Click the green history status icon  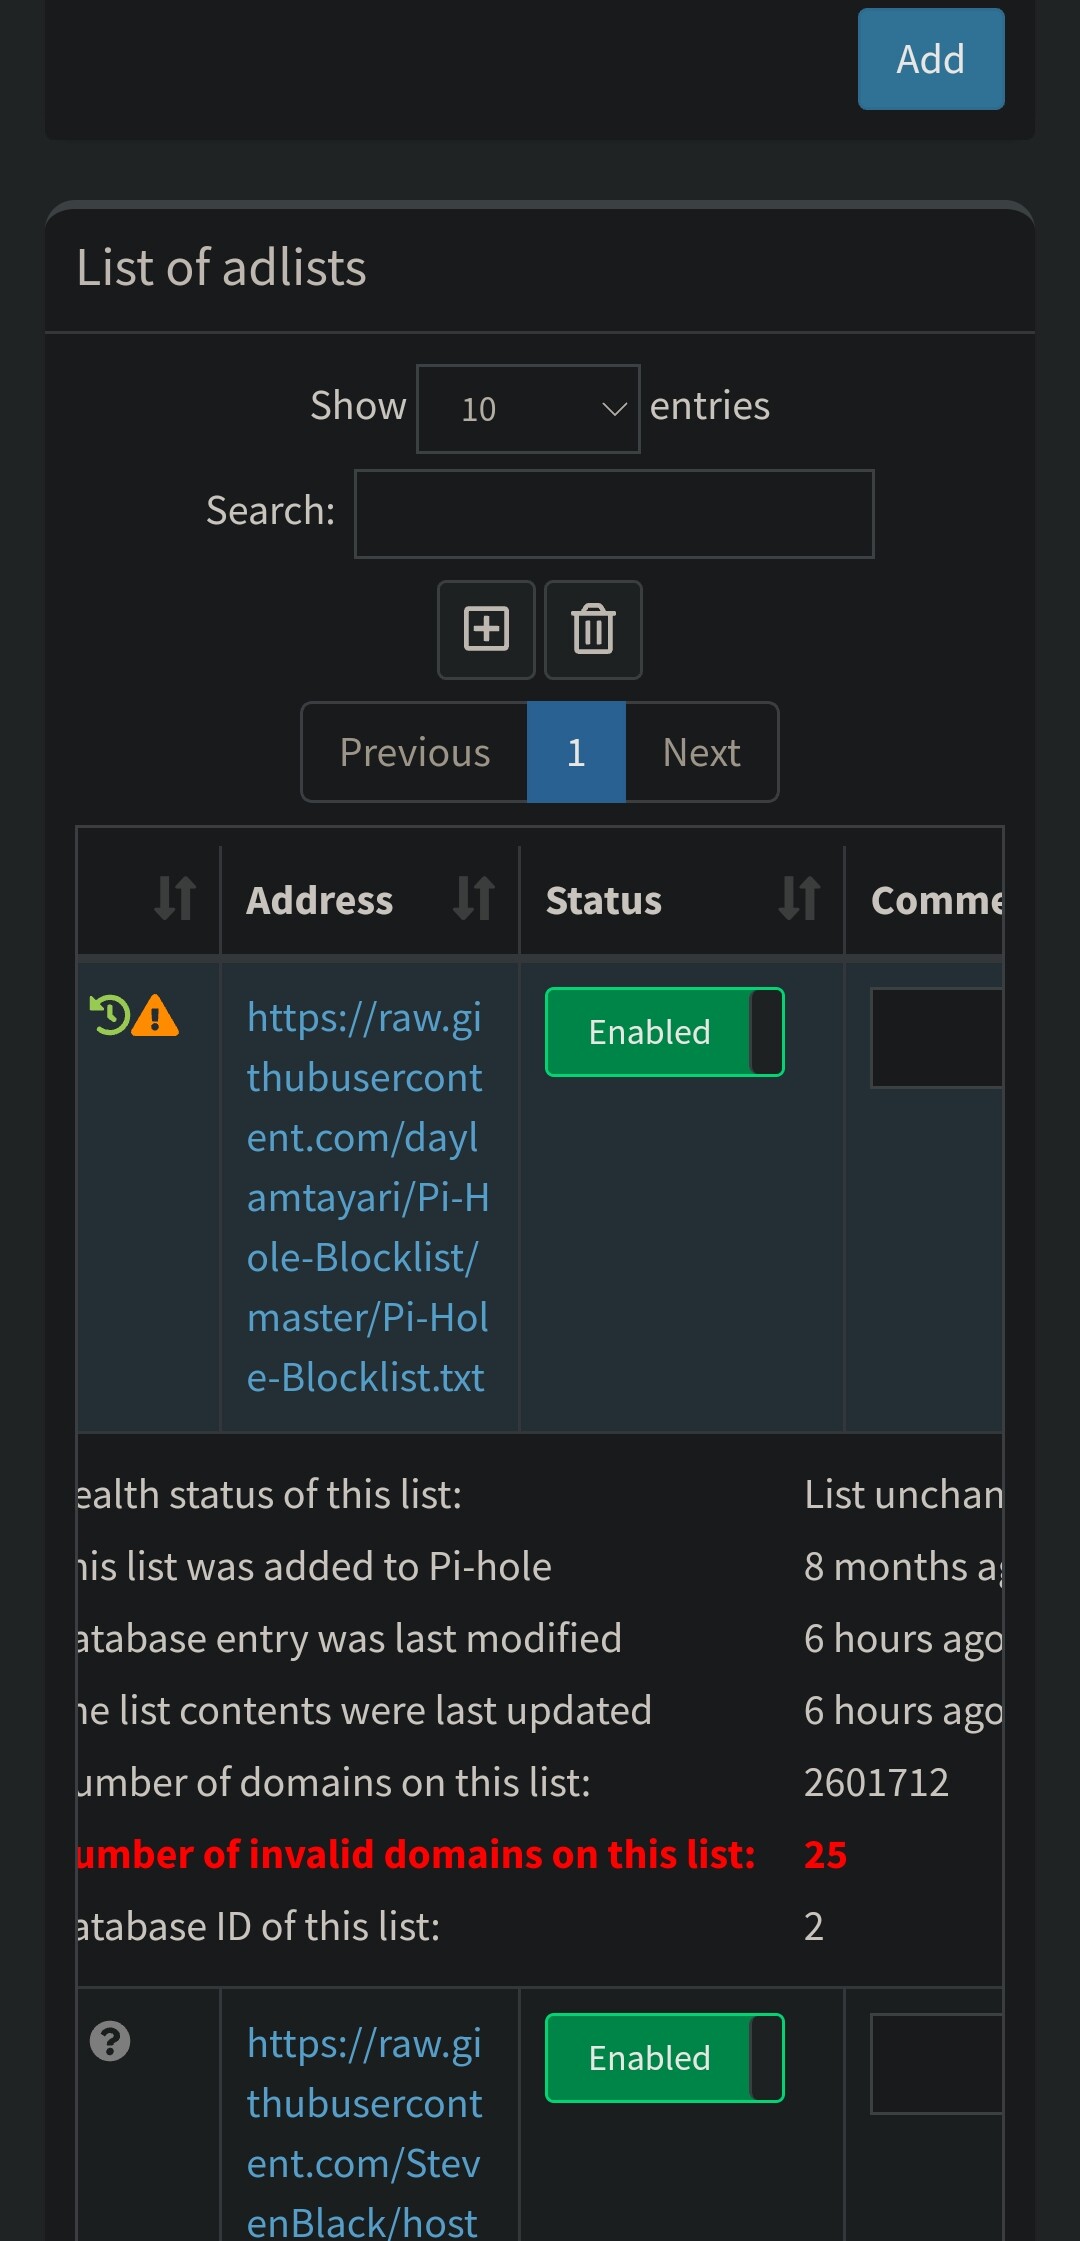(x=109, y=1015)
